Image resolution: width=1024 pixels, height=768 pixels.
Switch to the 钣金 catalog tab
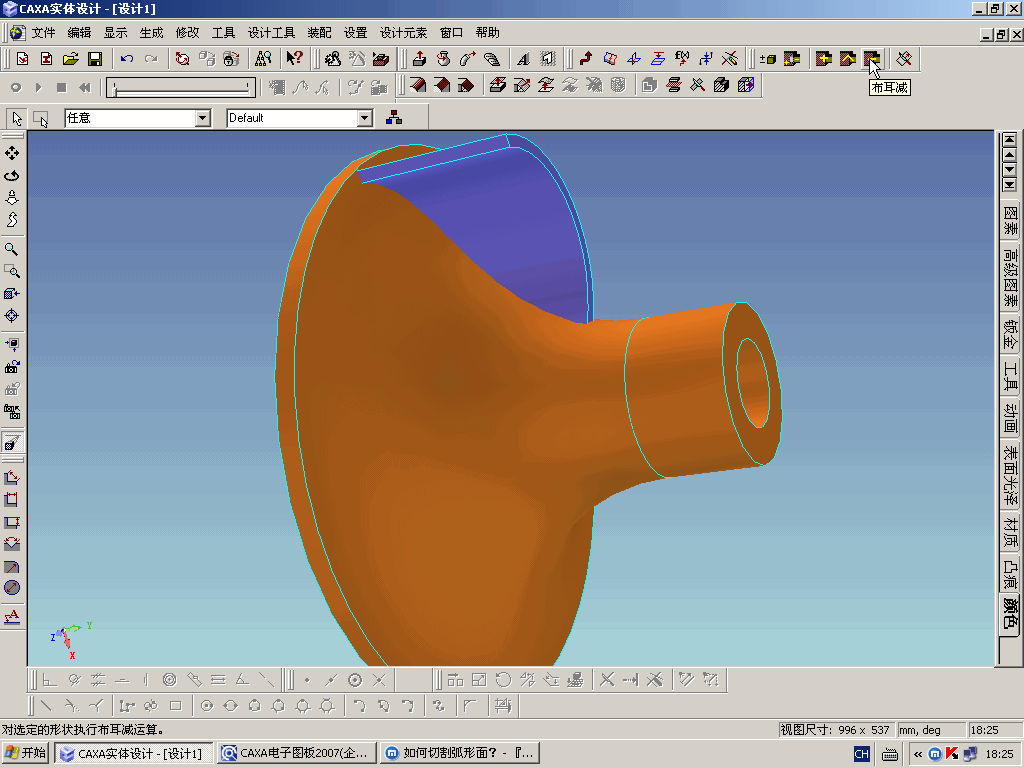coord(1010,334)
